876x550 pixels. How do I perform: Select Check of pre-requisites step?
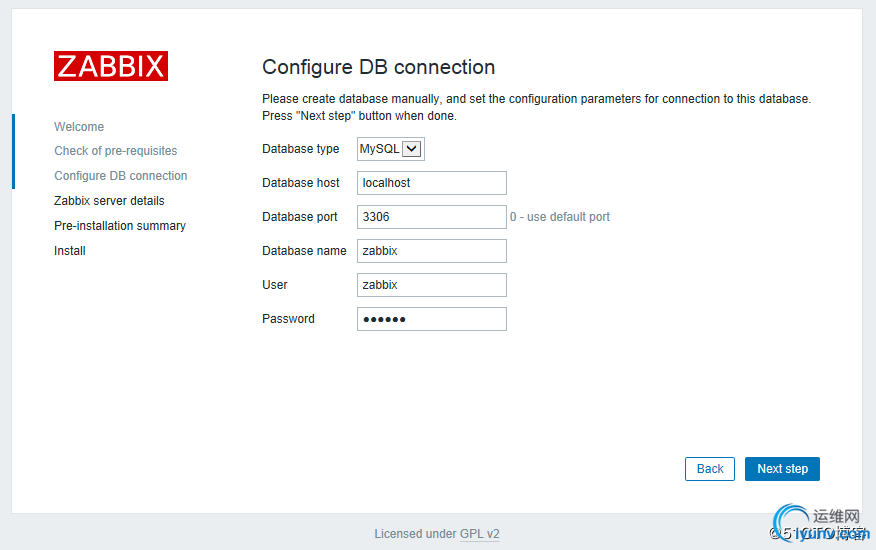click(116, 151)
